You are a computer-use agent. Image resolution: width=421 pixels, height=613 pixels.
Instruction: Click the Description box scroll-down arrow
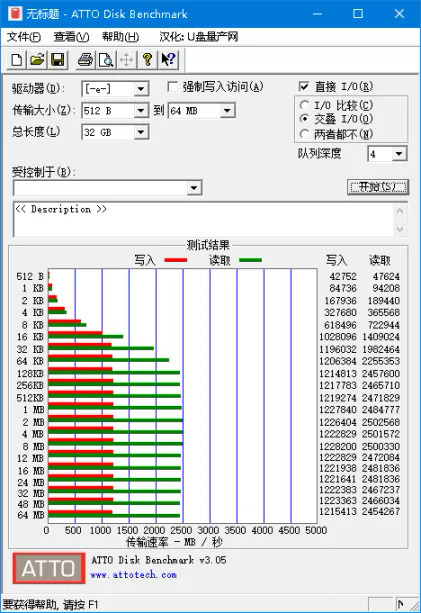point(400,229)
